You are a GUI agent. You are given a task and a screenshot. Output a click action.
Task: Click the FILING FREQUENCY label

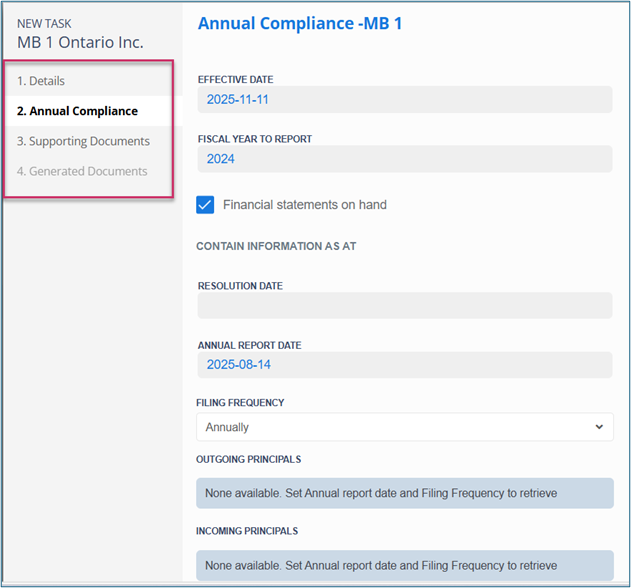(240, 403)
